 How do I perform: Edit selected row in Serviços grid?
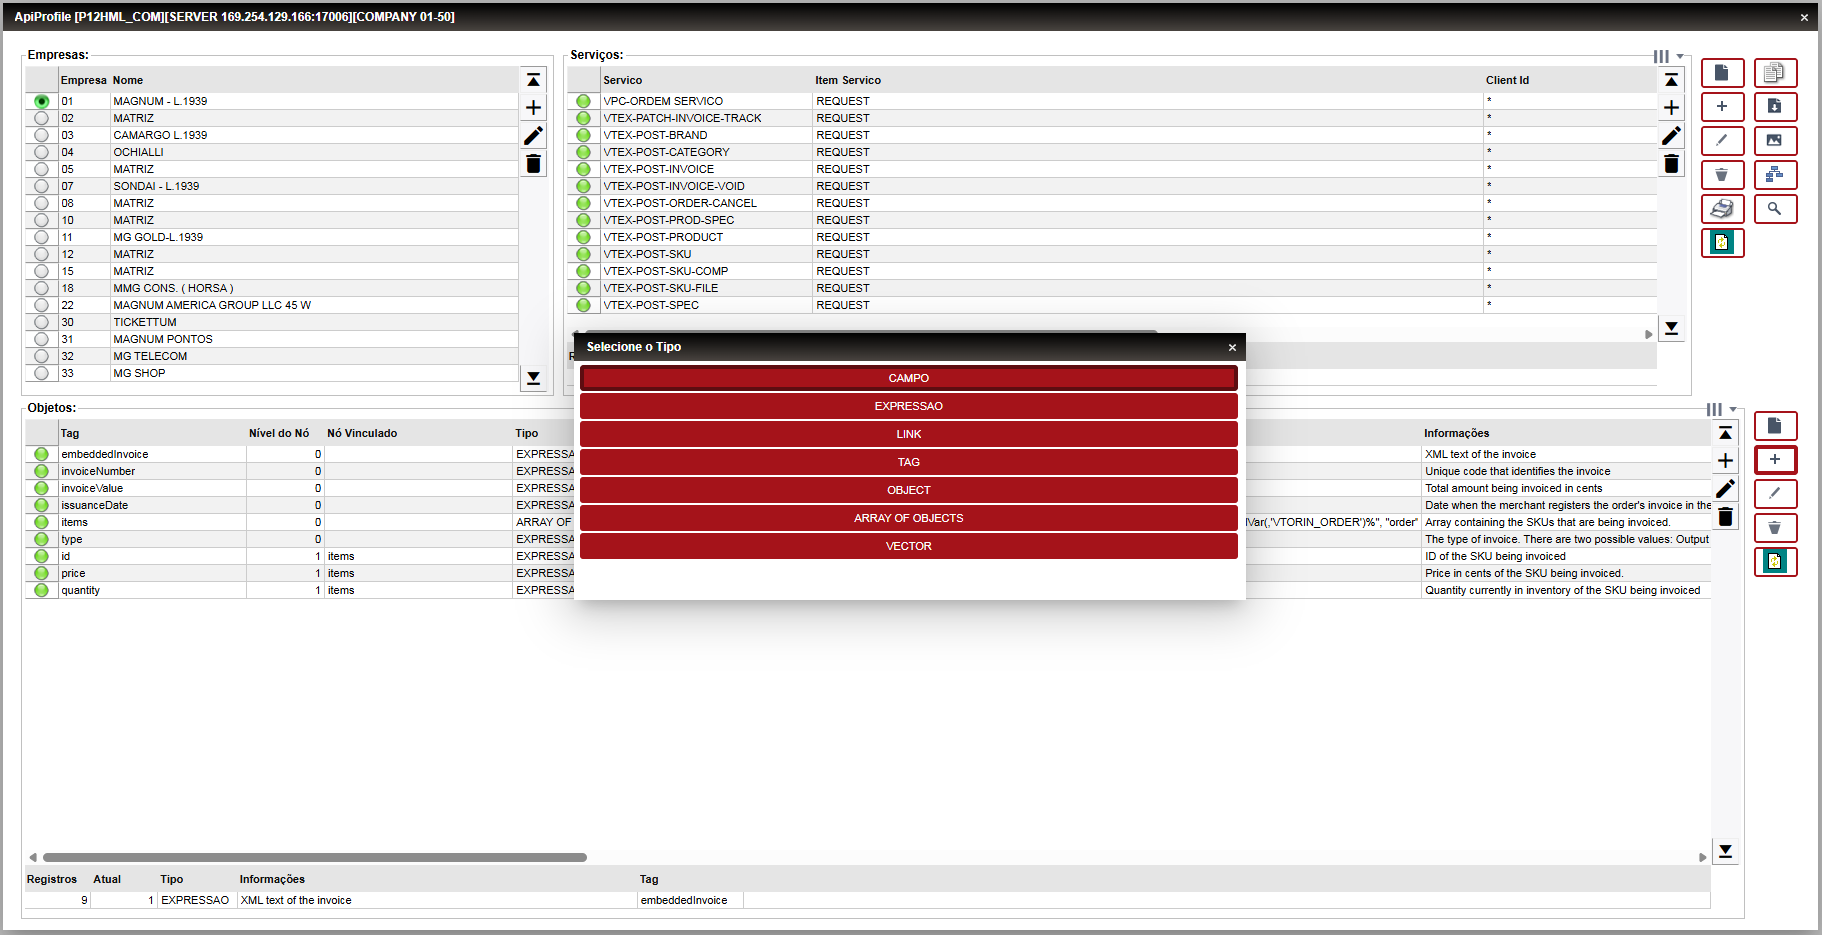coord(1671,136)
